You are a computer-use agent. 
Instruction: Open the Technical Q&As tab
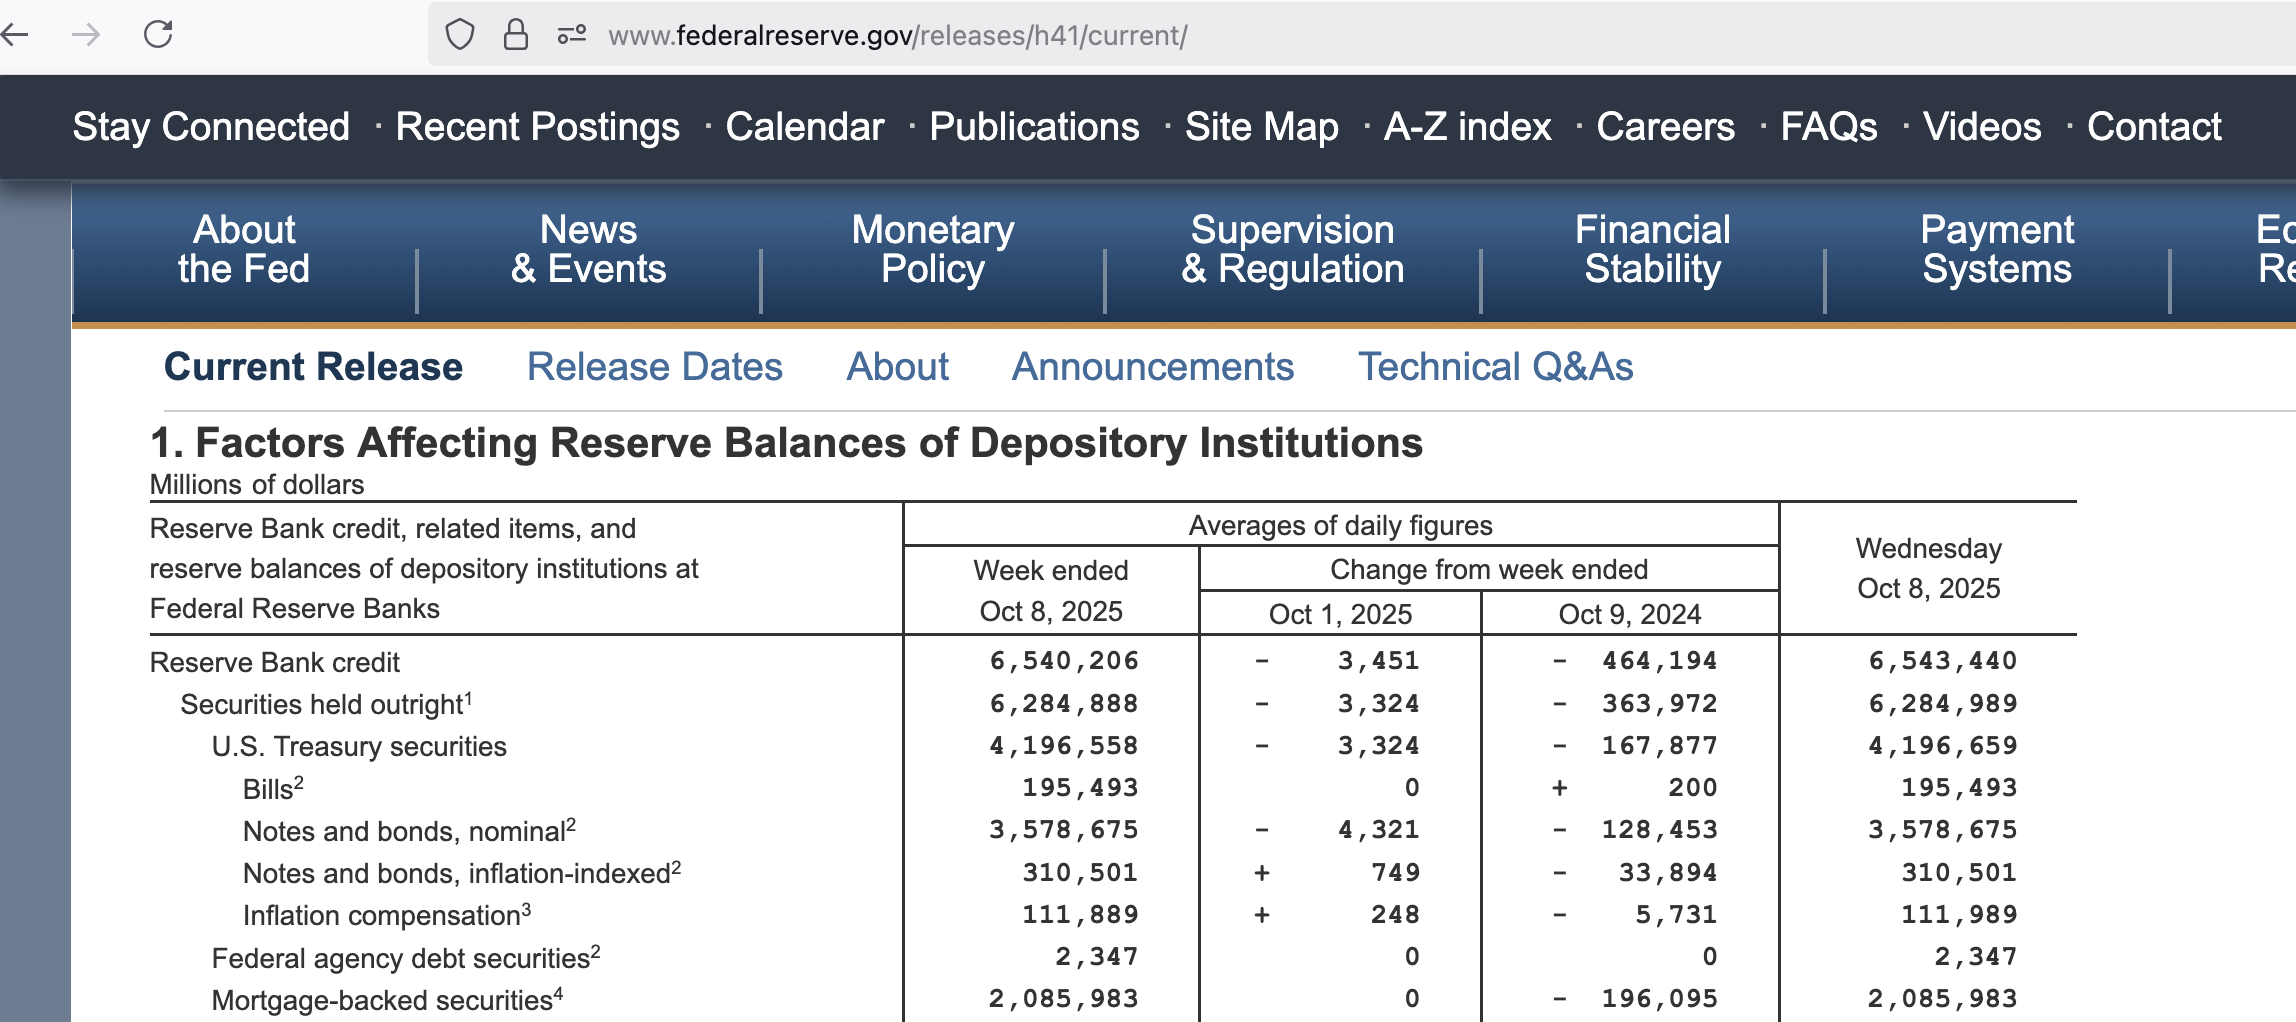pyautogui.click(x=1496, y=367)
